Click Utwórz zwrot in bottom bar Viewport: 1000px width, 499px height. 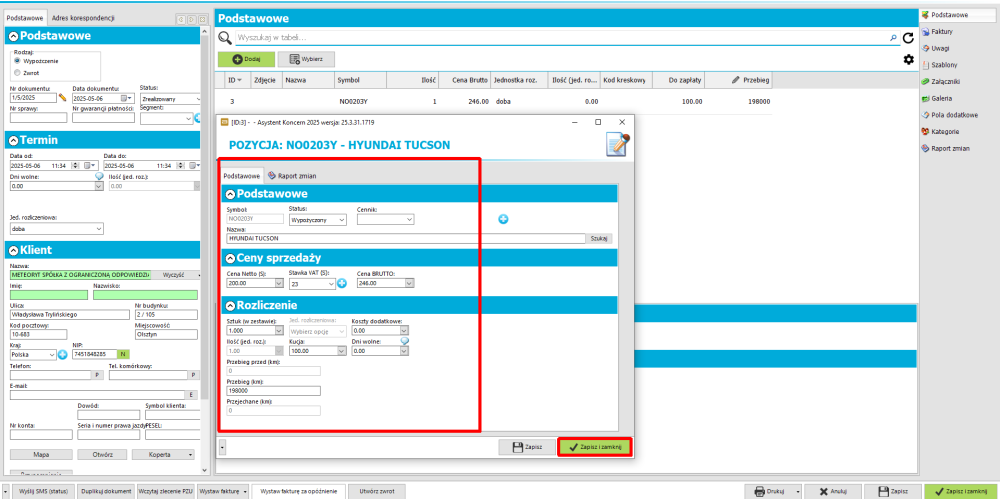pyautogui.click(x=377, y=491)
